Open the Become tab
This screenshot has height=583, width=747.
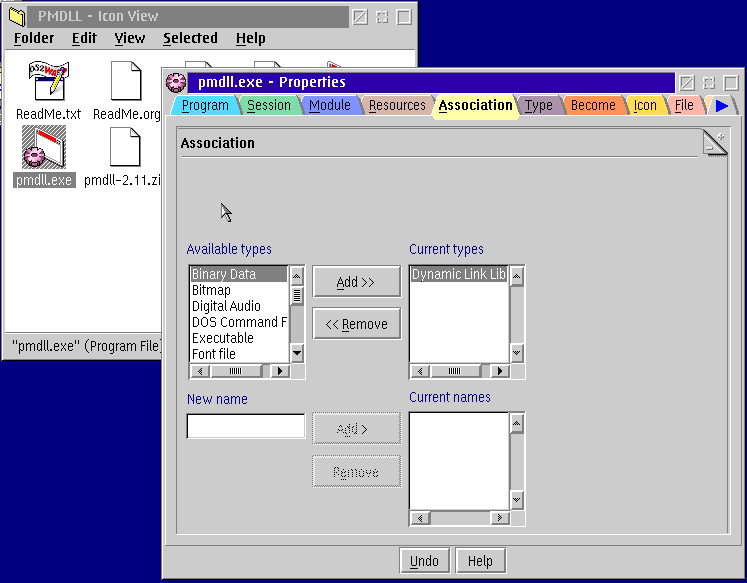coord(592,105)
